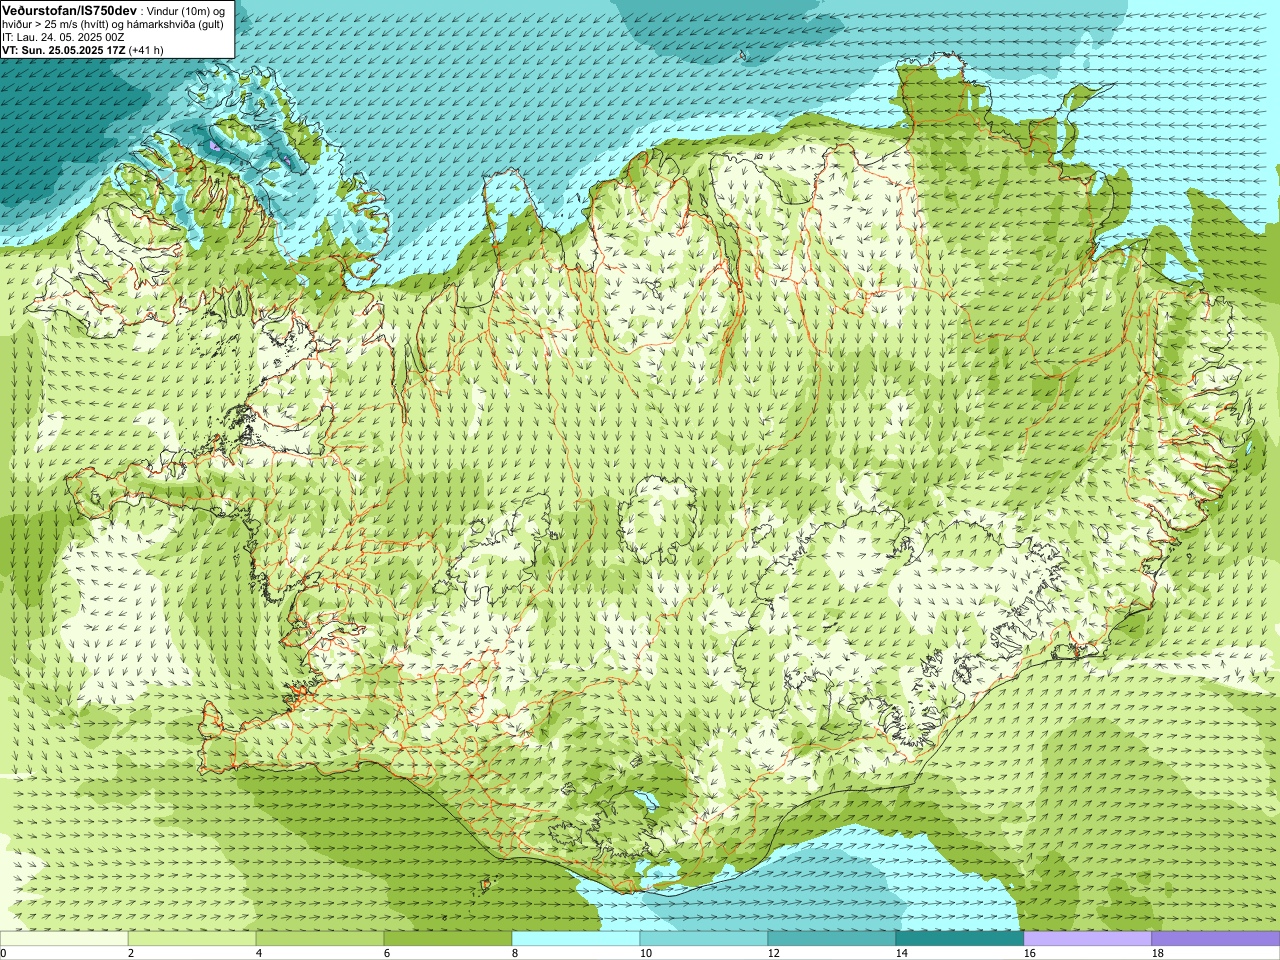Image resolution: width=1280 pixels, height=960 pixels.
Task: Click the '8' scale label
Action: click(515, 953)
